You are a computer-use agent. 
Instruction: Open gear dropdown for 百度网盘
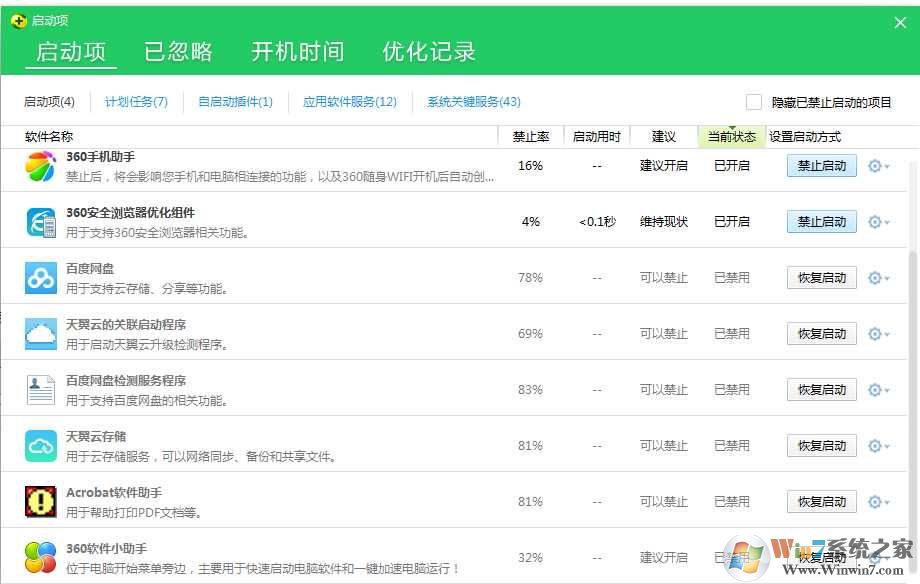coord(878,278)
